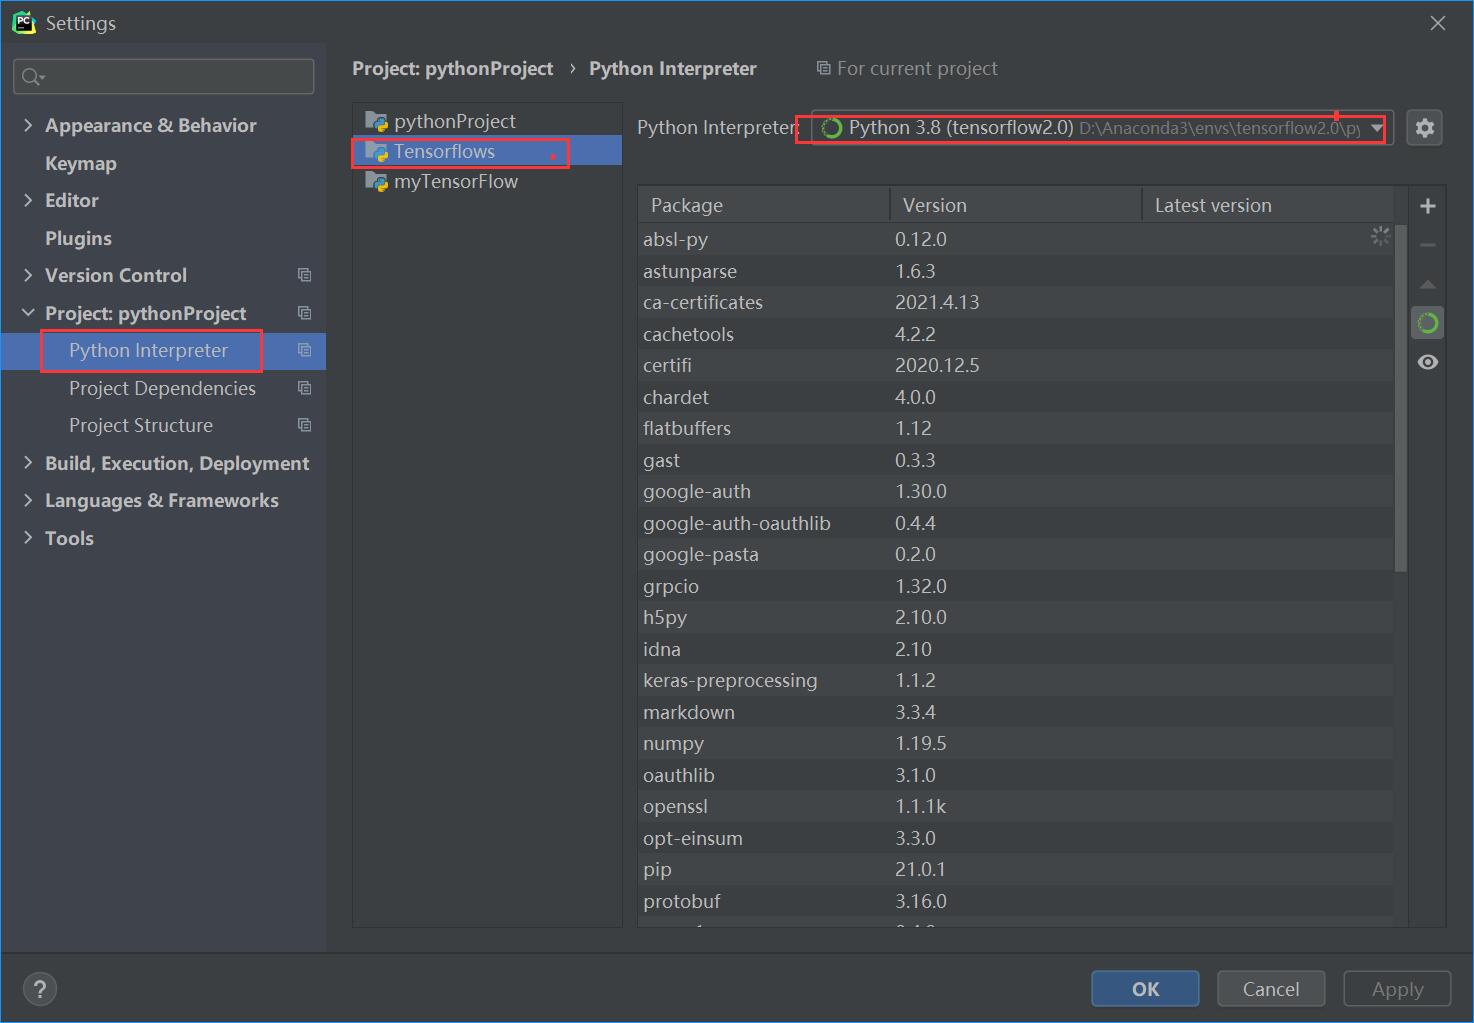Viewport: 1474px width, 1023px height.
Task: Click Project: pythonProject breadcrumb
Action: 452,68
